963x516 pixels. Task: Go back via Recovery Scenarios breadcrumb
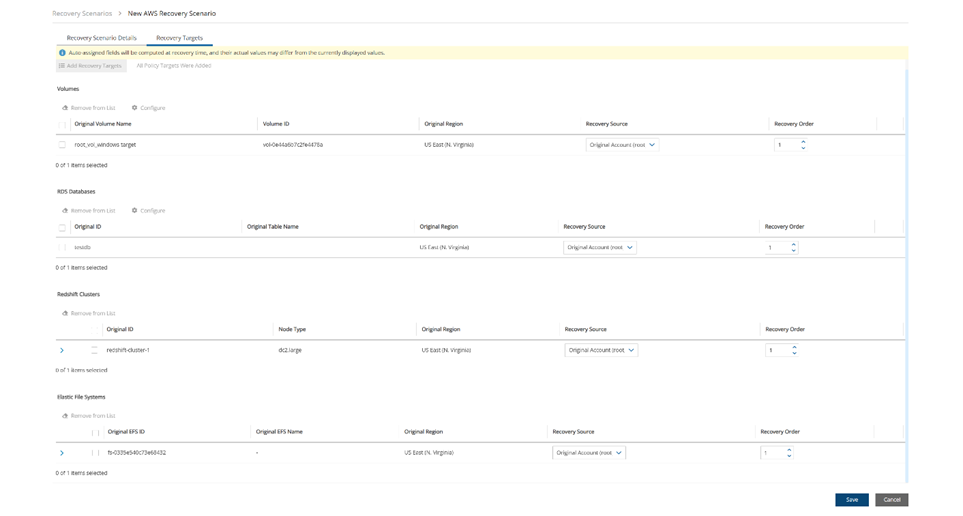82,14
